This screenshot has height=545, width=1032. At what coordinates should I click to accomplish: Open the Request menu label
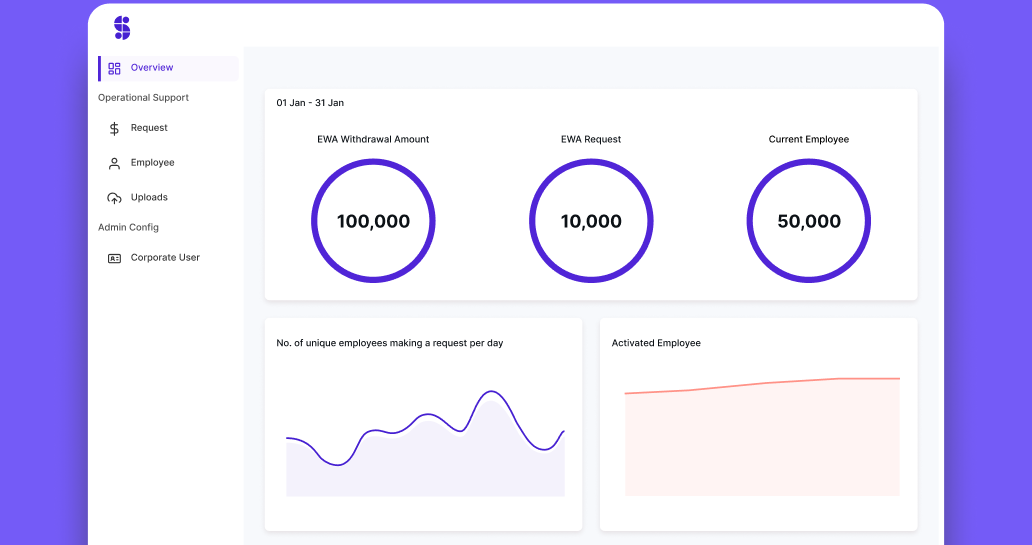click(x=149, y=128)
